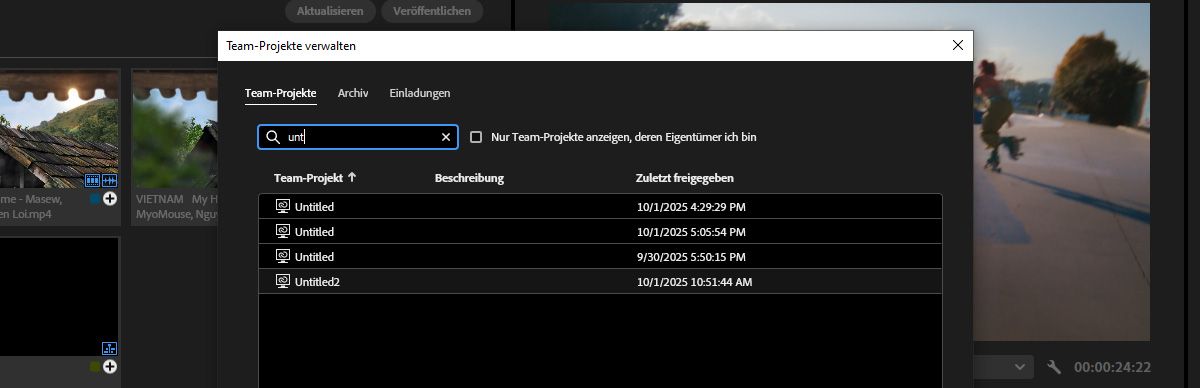Screen dimensions: 1200x388
Task: Click the magnifier icon in the search box
Action: click(x=273, y=137)
